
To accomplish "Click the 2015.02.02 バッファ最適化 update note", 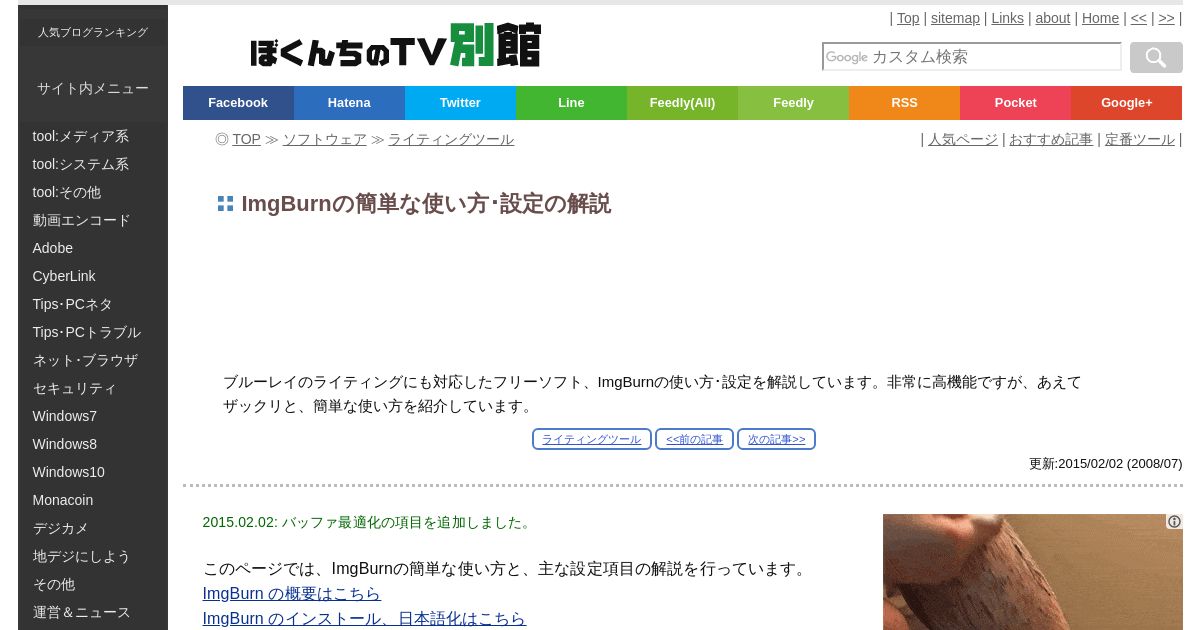I will tap(368, 522).
